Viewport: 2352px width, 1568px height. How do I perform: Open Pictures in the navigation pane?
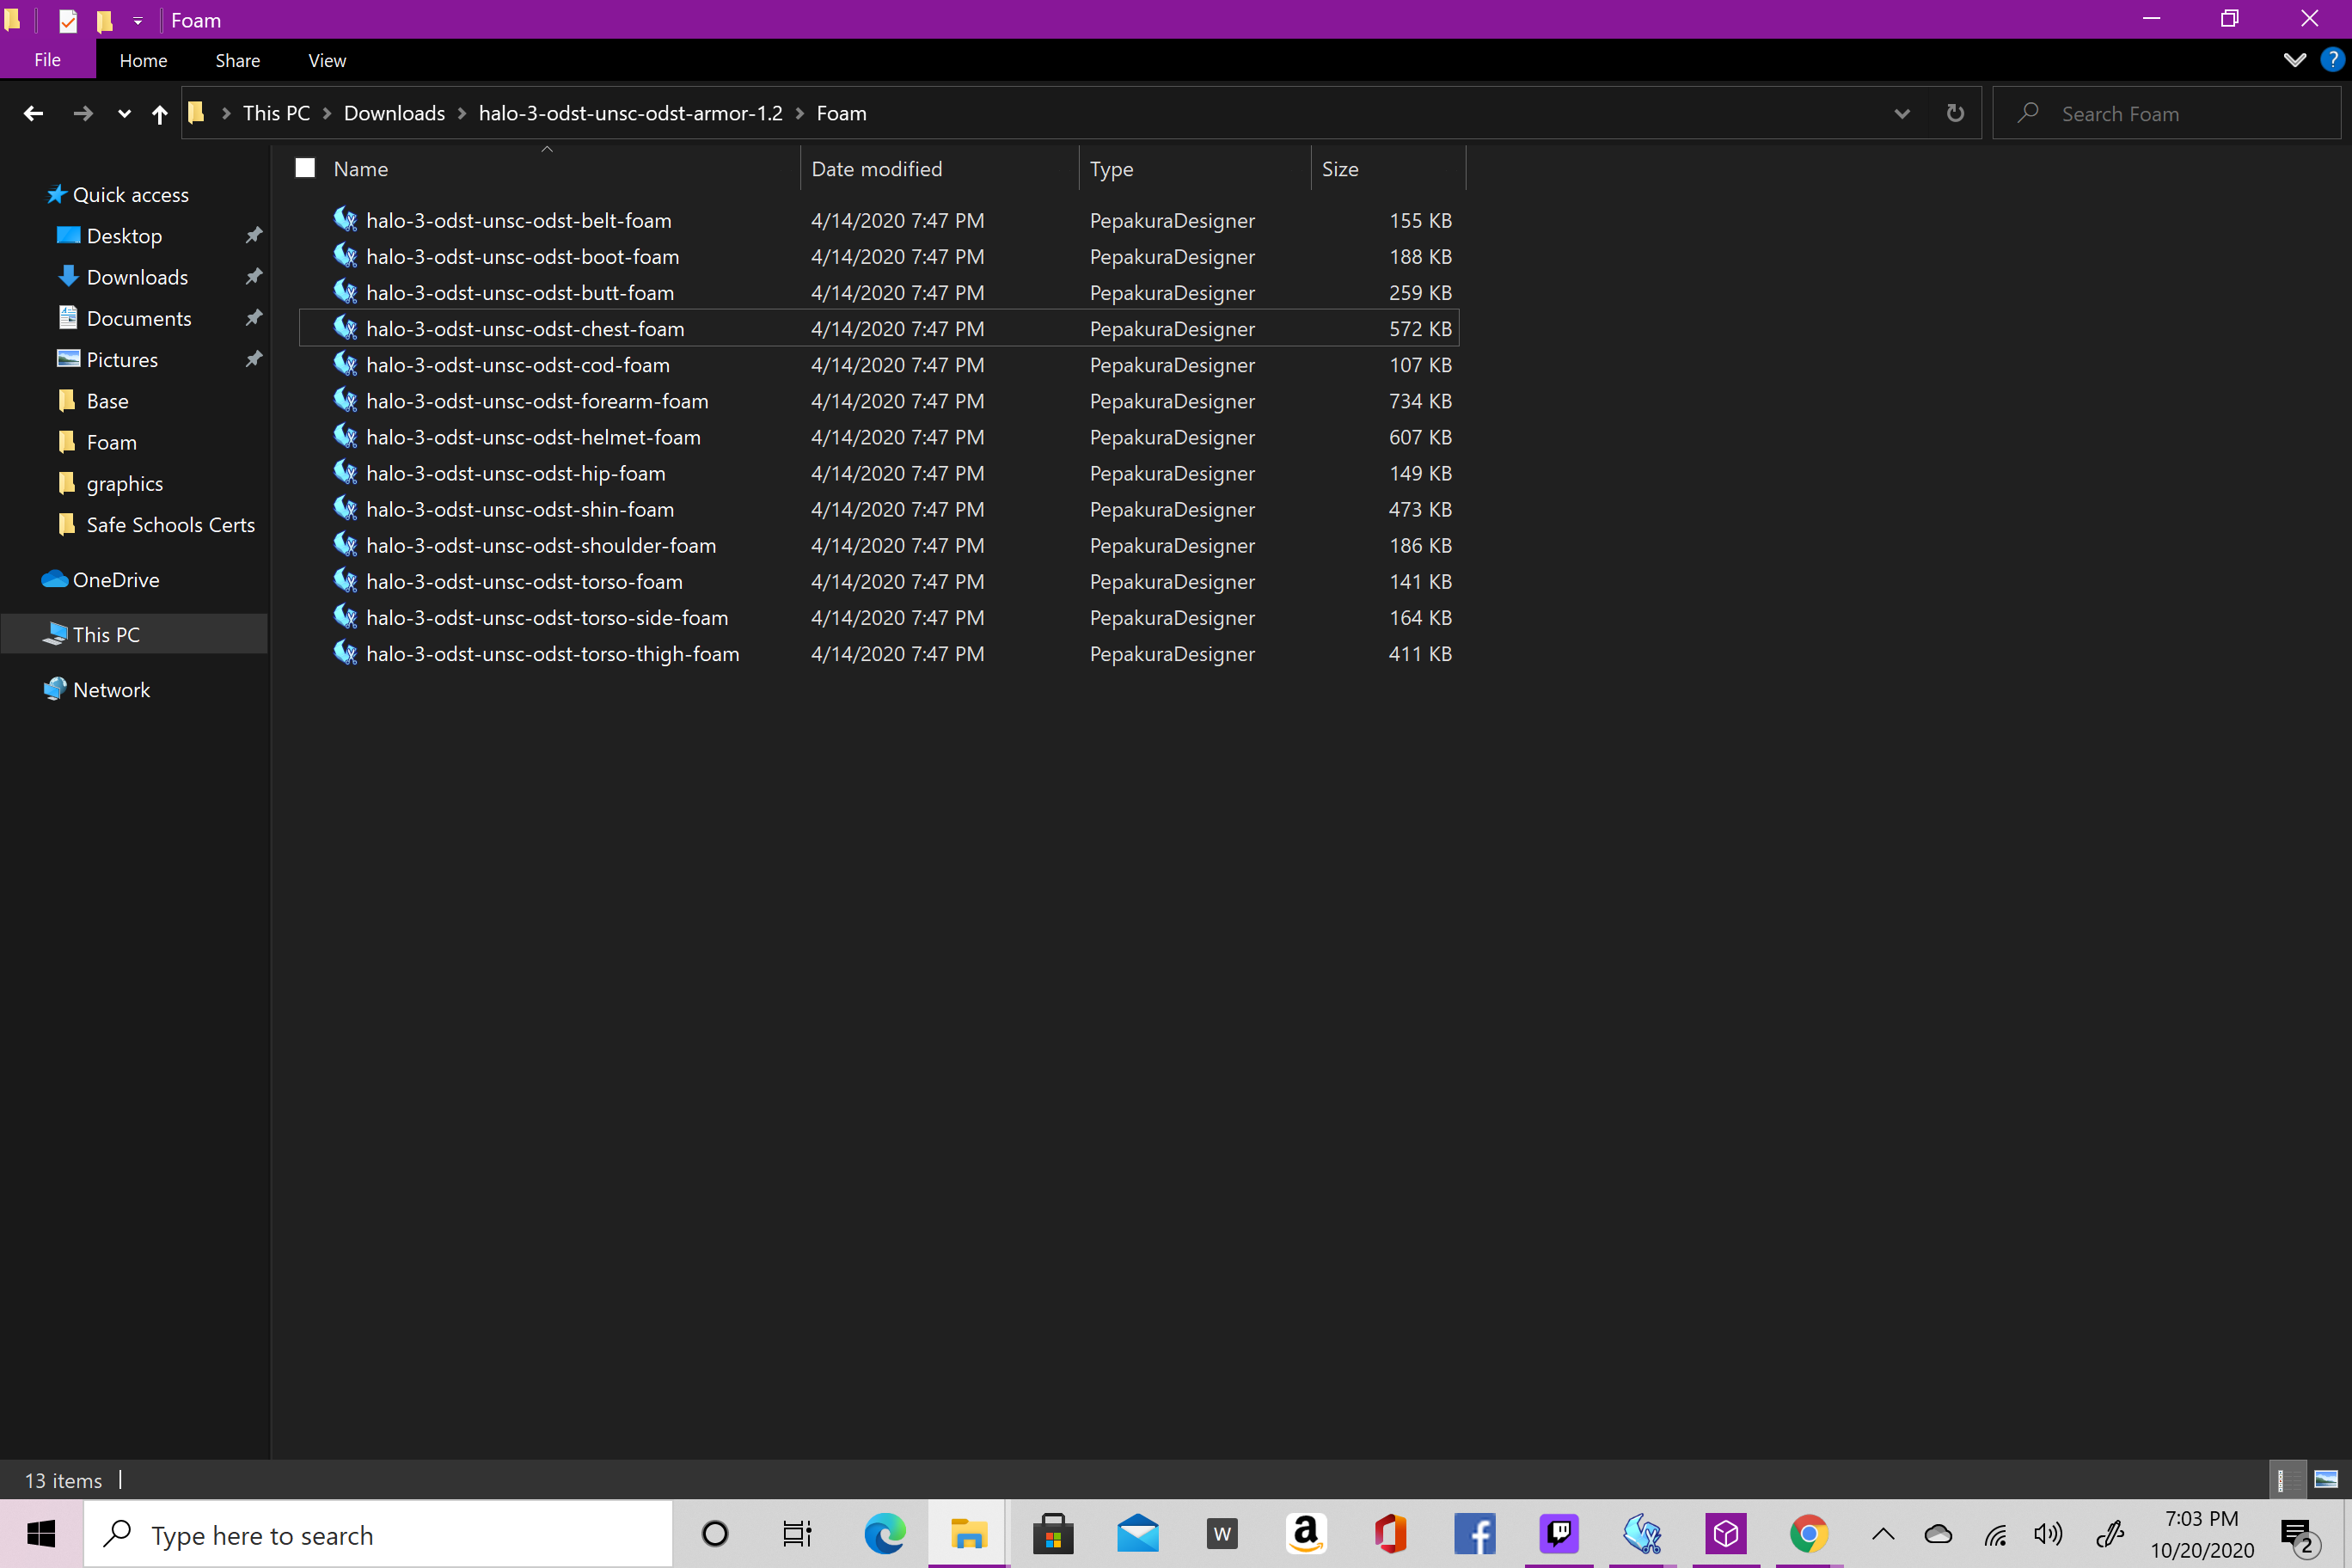[122, 359]
